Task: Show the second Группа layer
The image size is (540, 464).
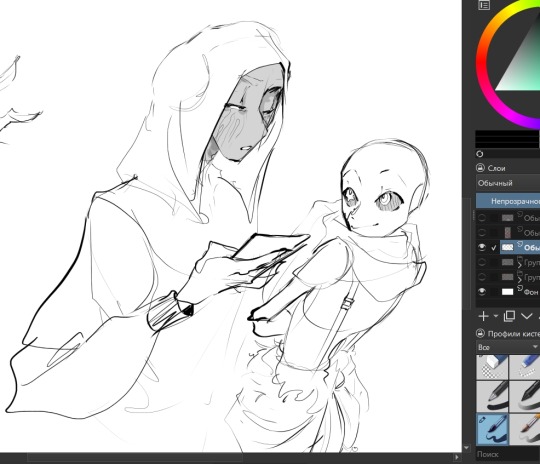Action: coord(482,277)
